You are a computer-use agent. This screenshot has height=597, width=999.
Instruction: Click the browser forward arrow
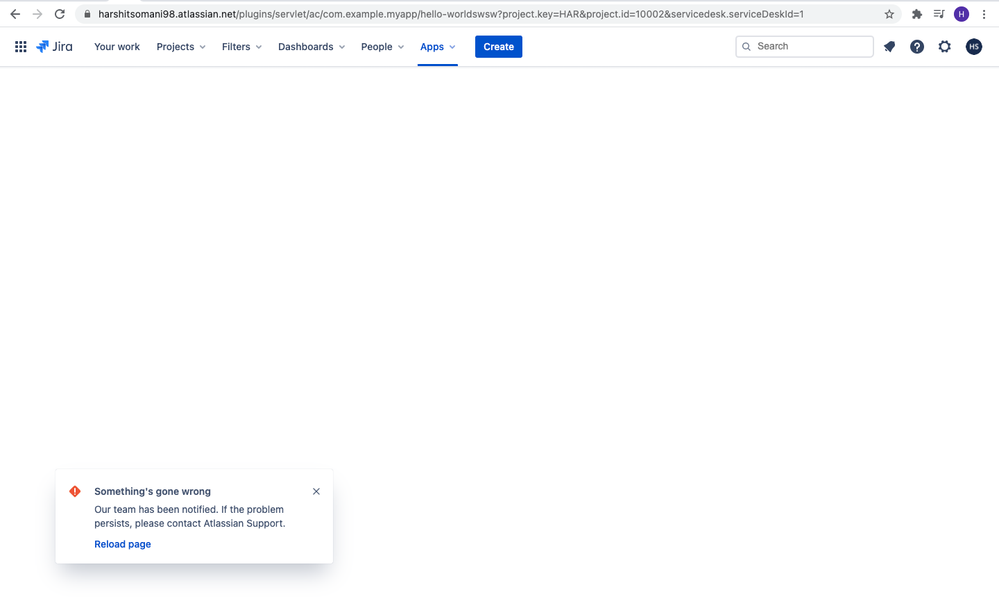click(x=37, y=14)
